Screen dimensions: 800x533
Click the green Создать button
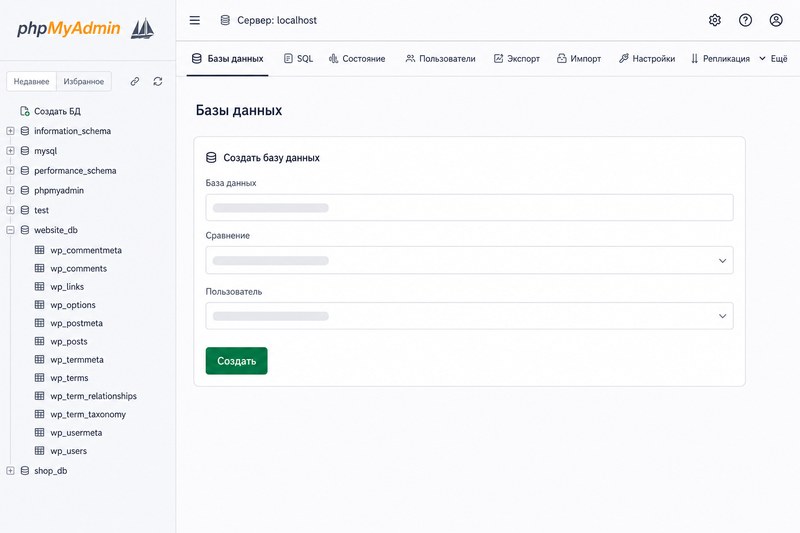coord(236,361)
